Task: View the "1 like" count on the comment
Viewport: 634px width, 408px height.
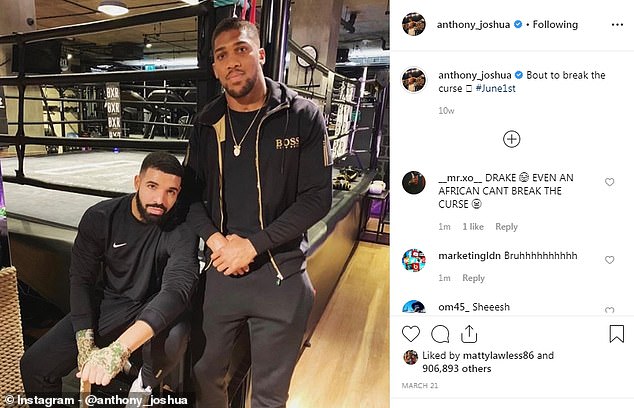Action: pos(473,227)
